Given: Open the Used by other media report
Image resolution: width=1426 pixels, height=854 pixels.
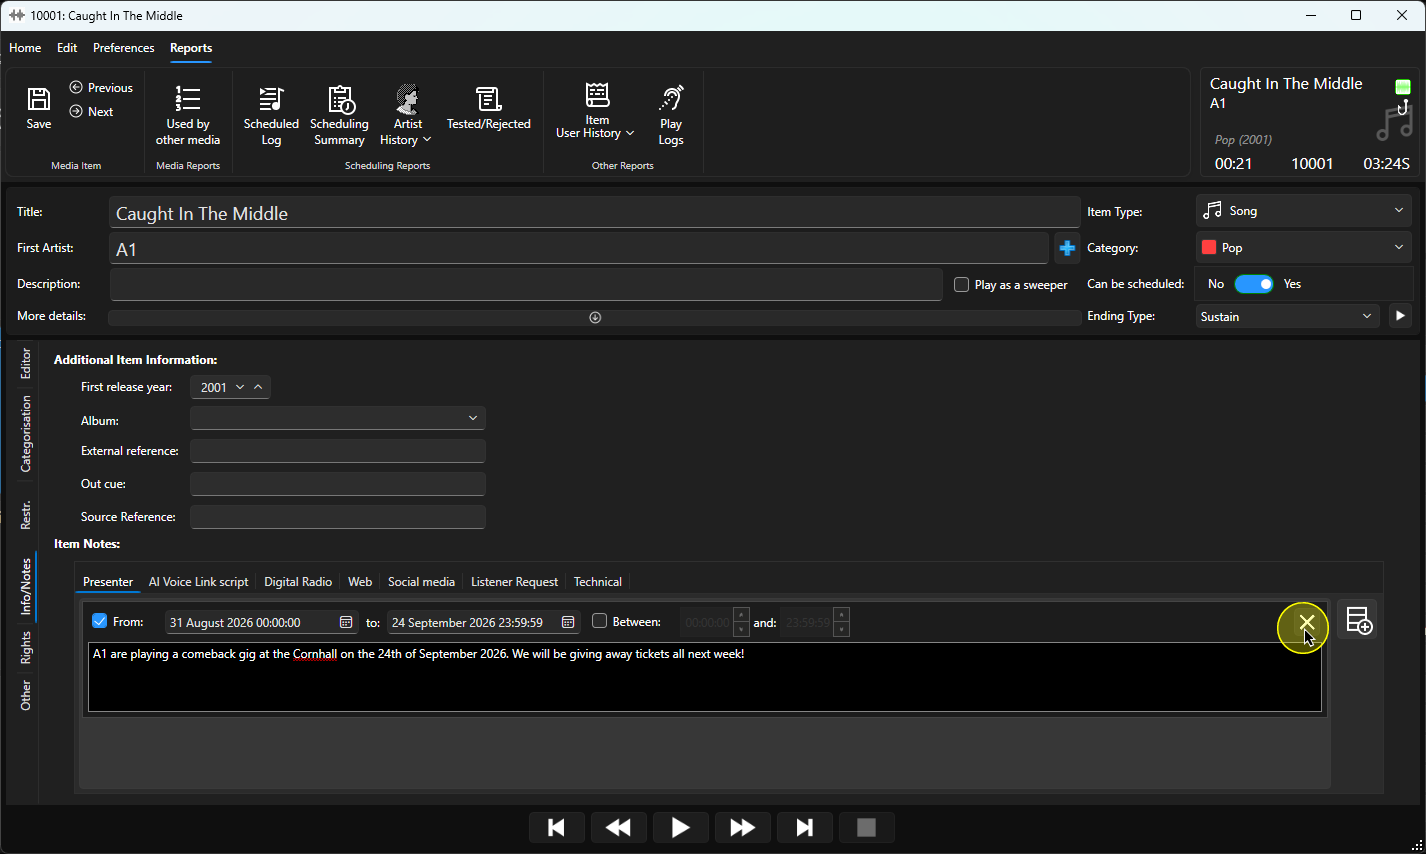Looking at the screenshot, I should point(188,116).
